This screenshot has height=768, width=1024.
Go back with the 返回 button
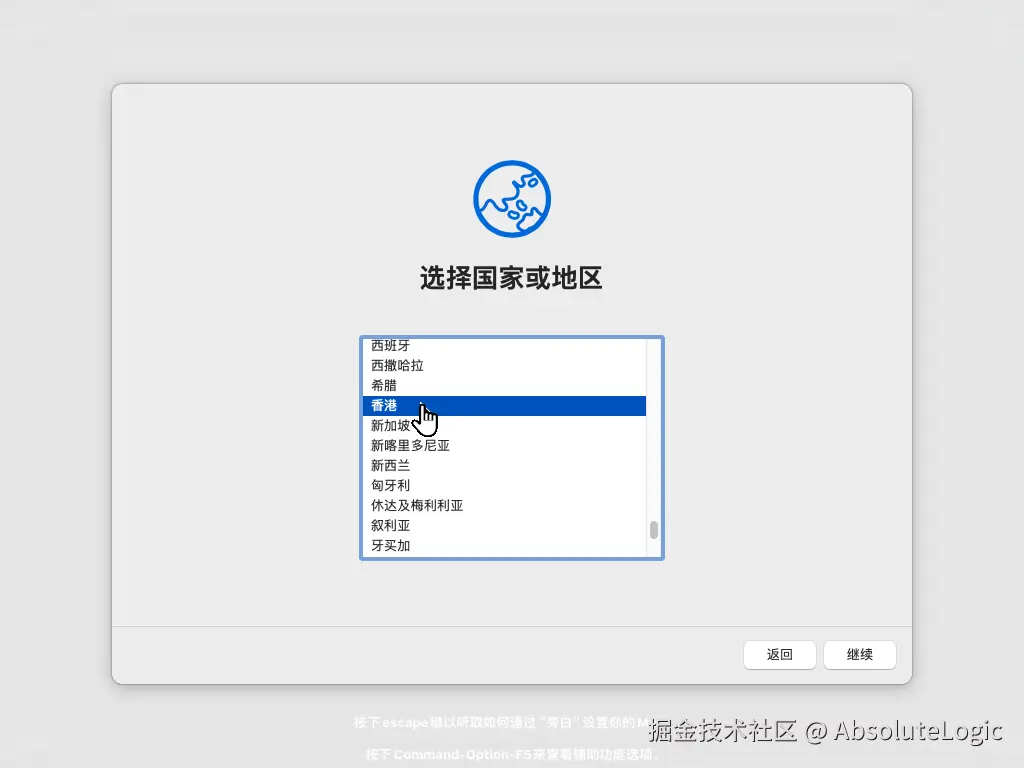(780, 654)
